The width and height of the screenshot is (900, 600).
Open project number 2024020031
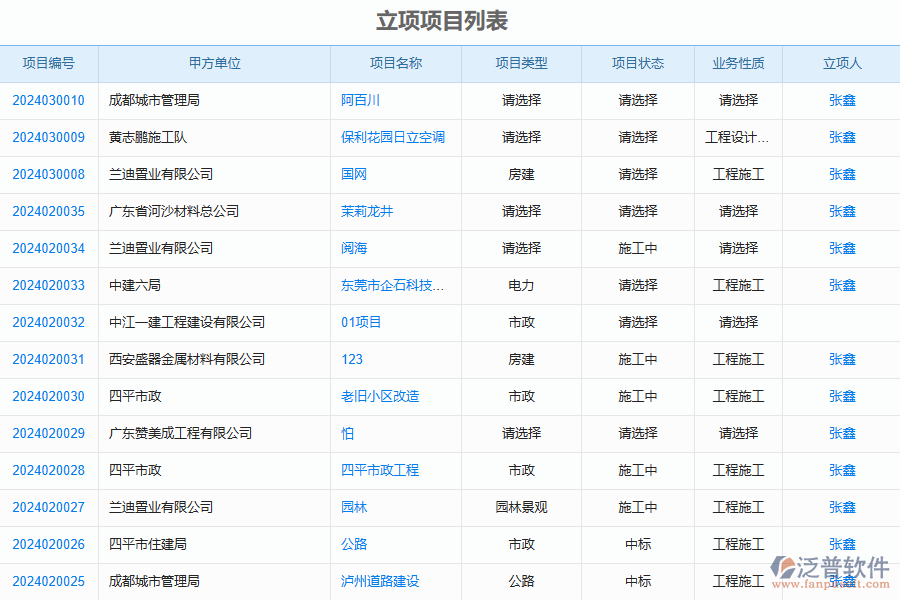point(49,360)
